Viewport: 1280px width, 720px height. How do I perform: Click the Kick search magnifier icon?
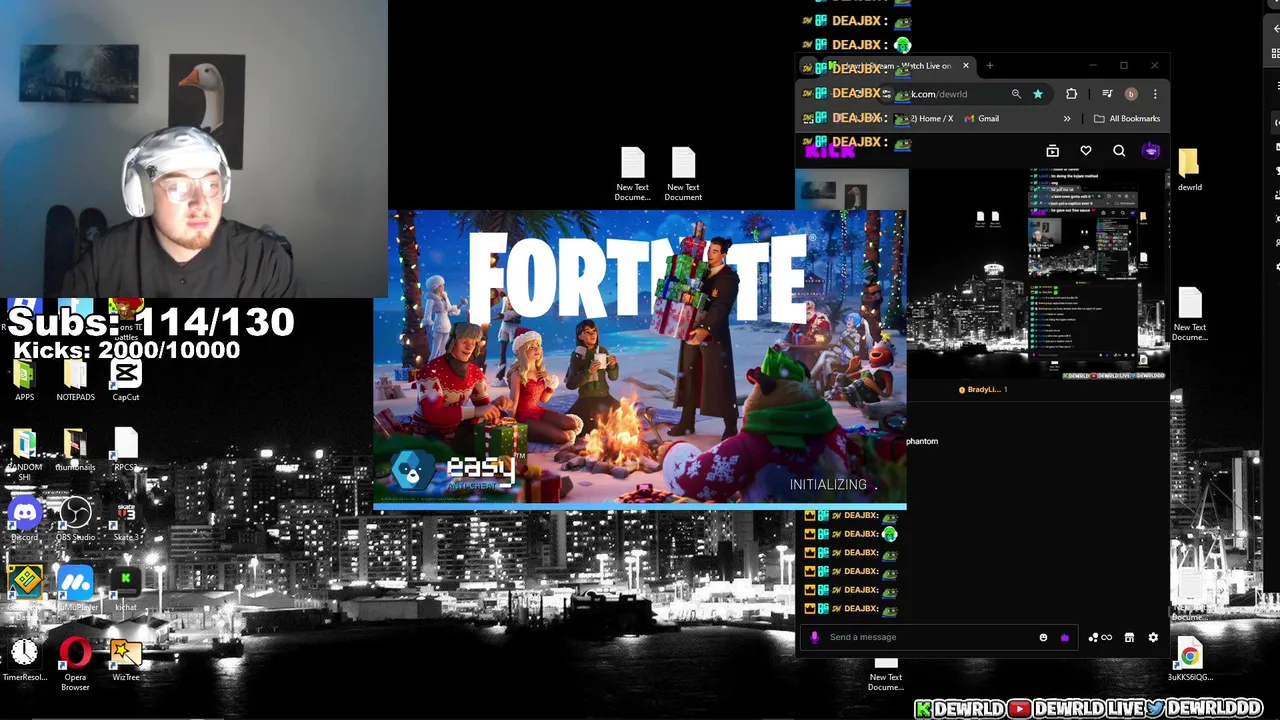click(x=1119, y=151)
